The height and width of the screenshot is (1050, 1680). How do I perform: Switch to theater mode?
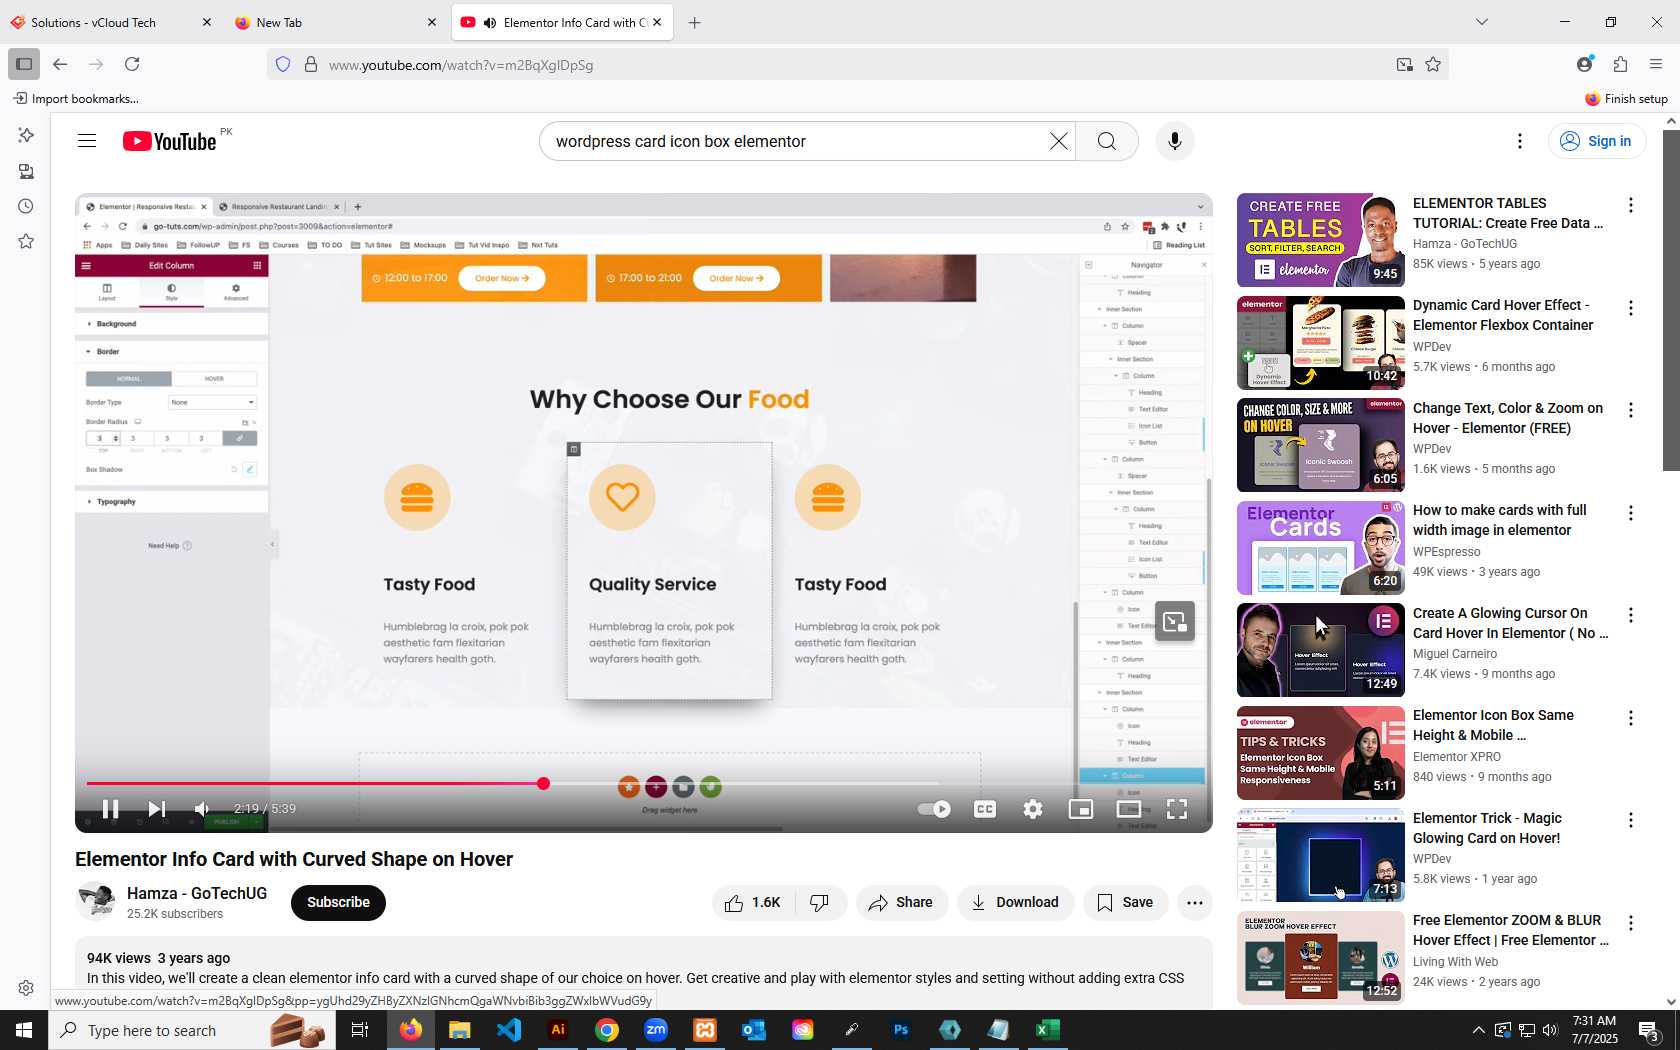1129,809
